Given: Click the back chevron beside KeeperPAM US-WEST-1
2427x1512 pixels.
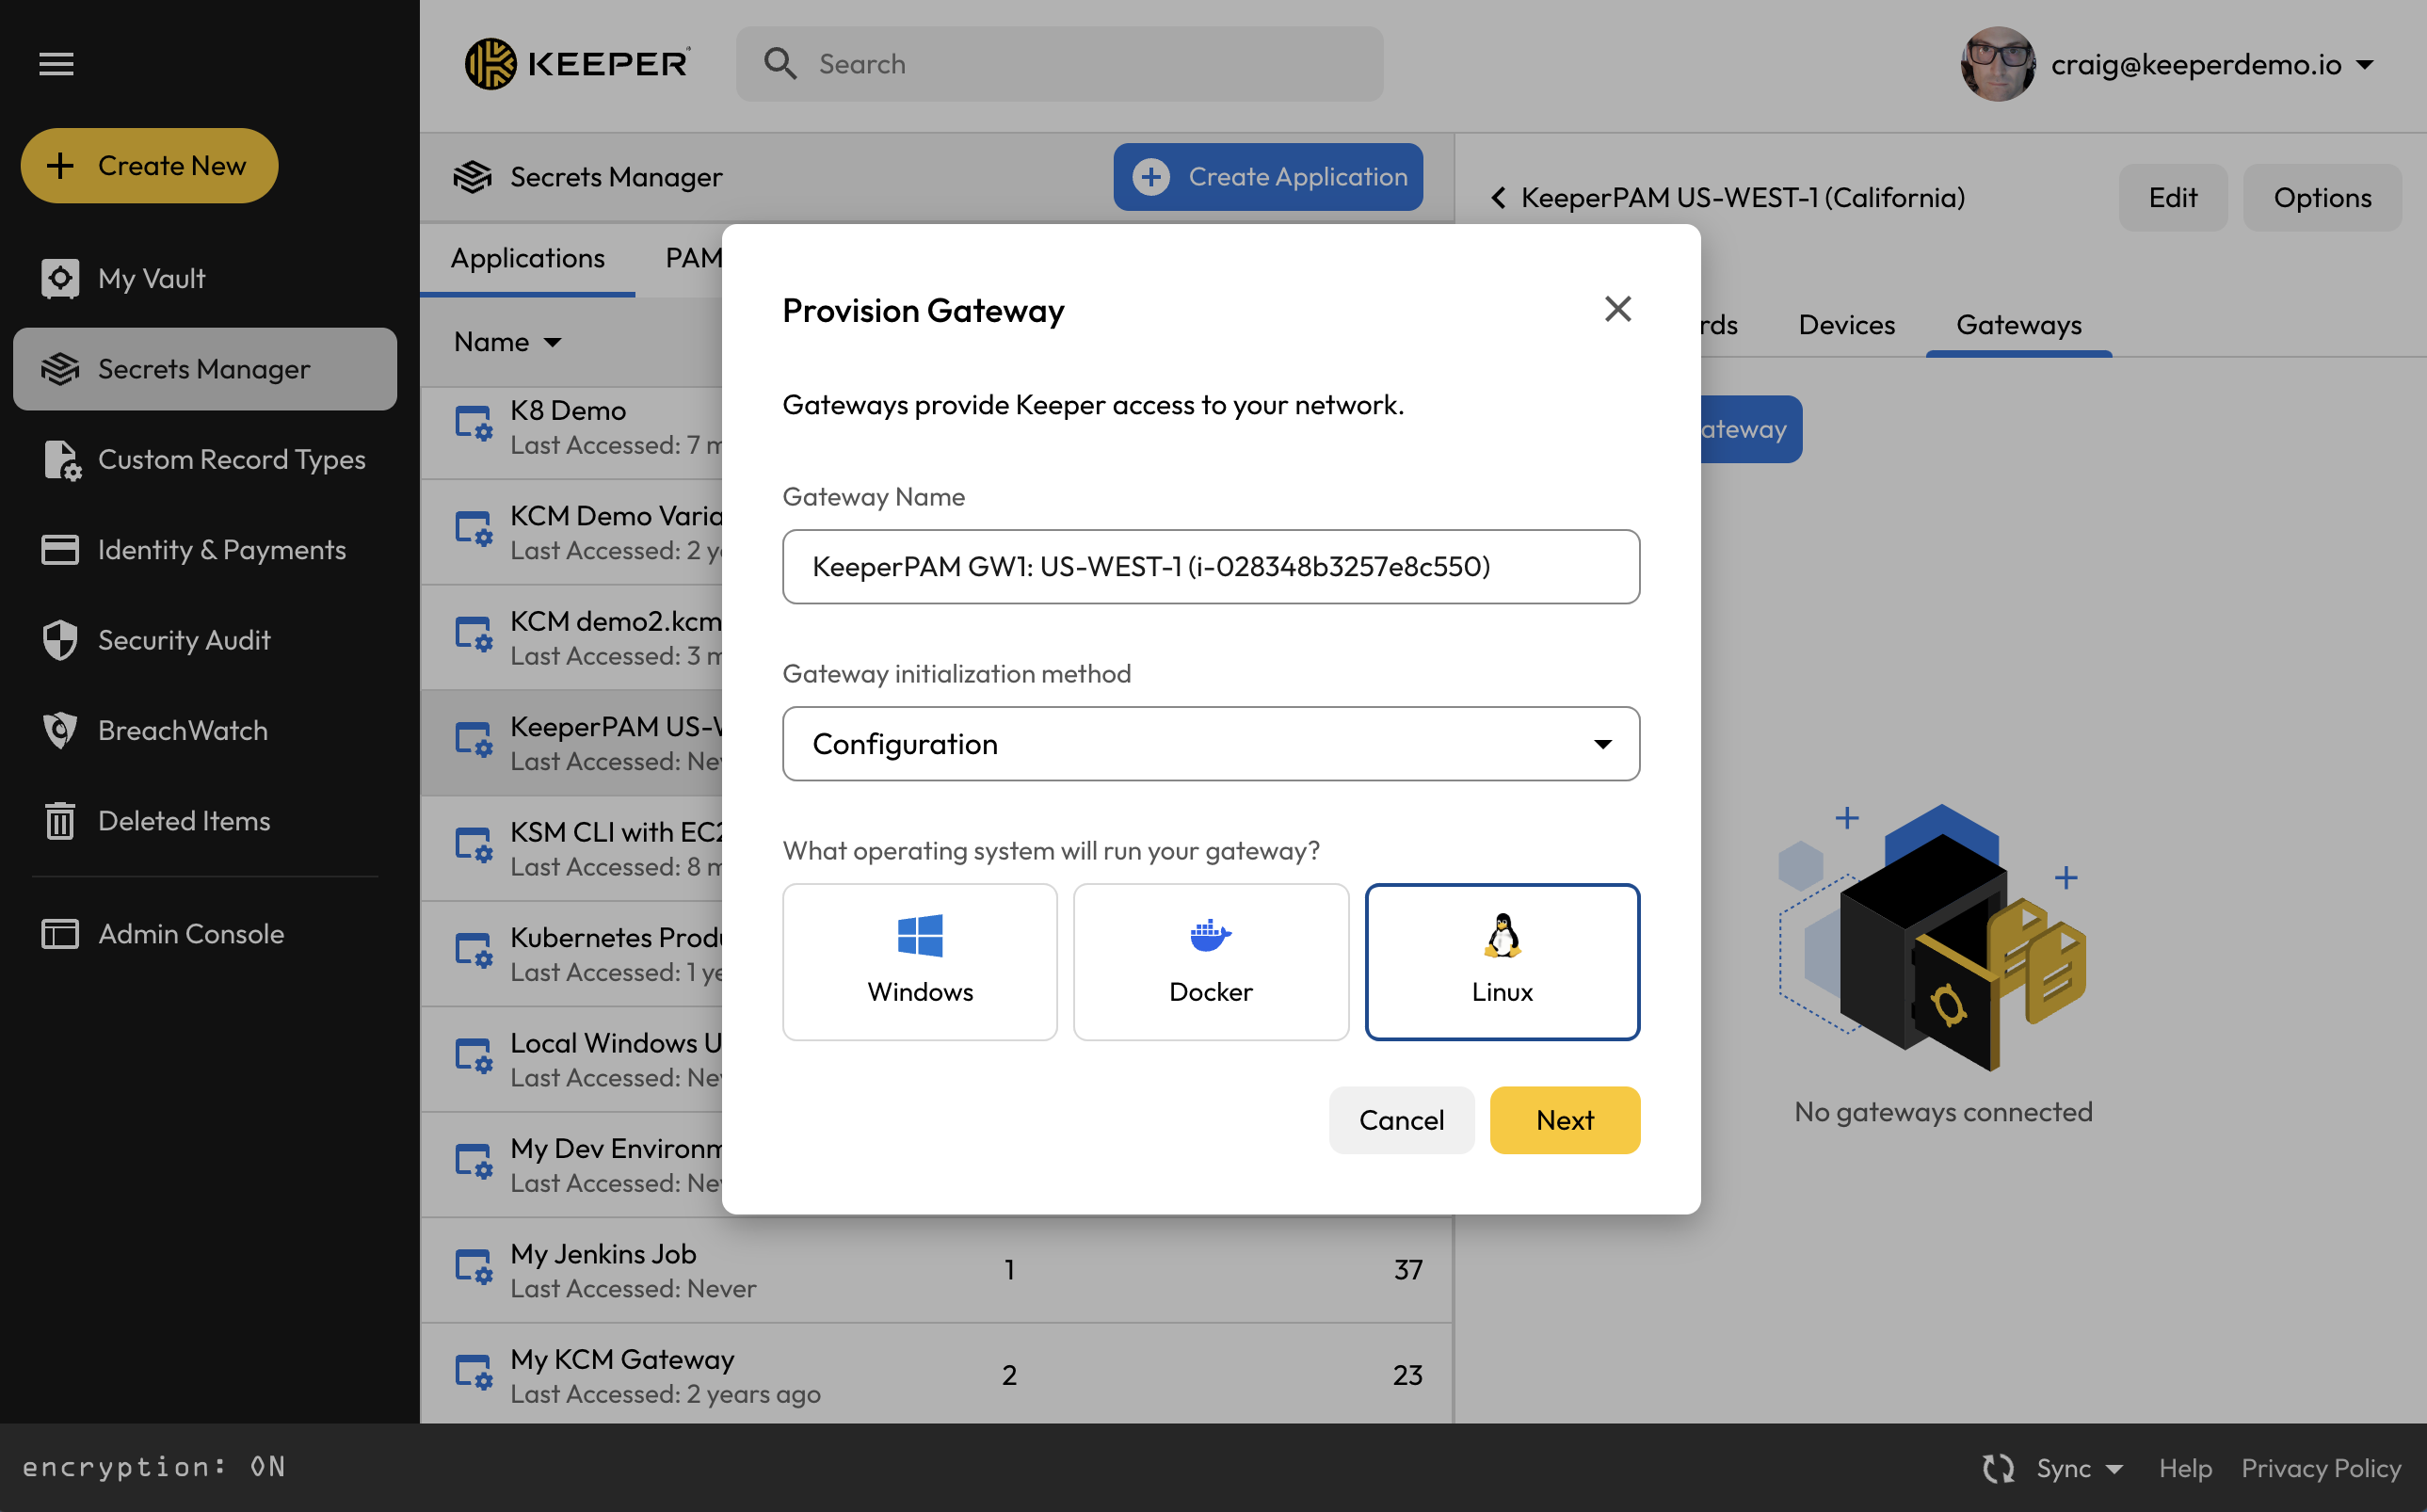Looking at the screenshot, I should click(1497, 198).
